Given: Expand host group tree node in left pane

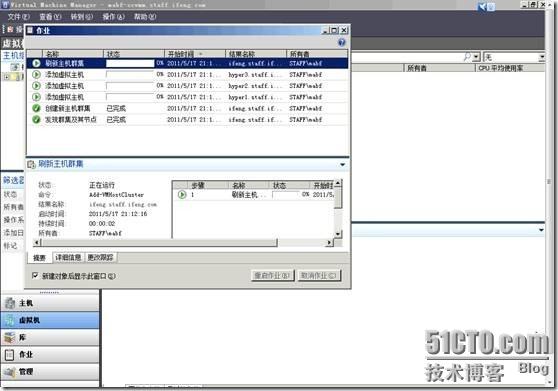Looking at the screenshot, I should (x=6, y=76).
